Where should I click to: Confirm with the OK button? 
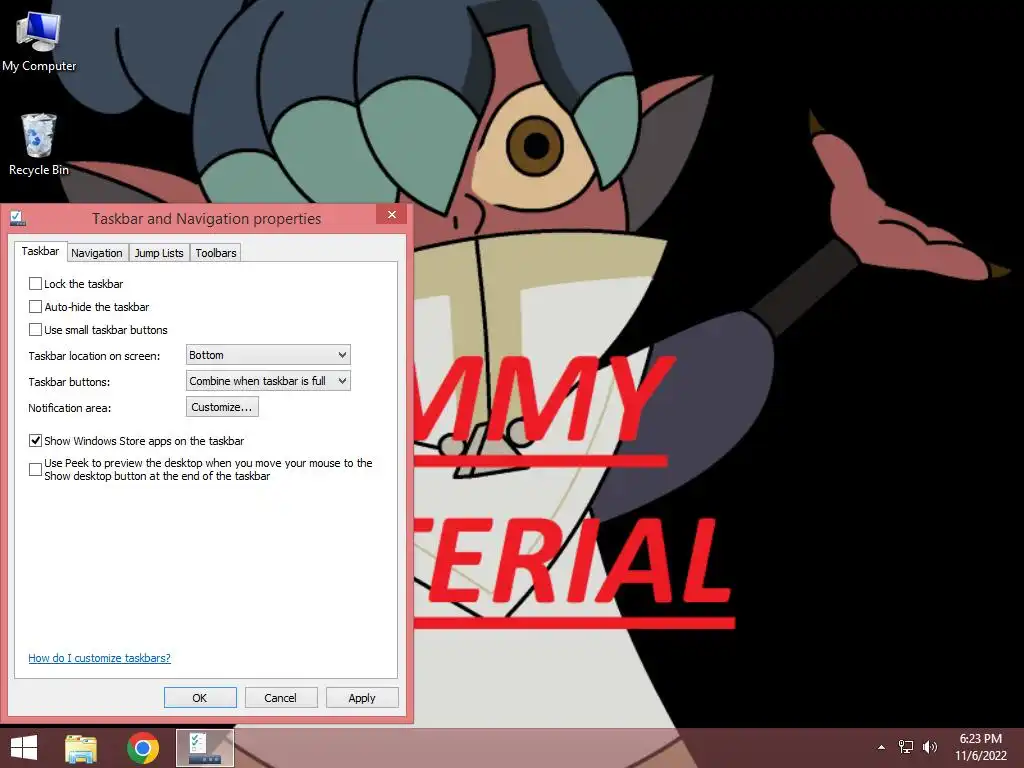coord(200,697)
